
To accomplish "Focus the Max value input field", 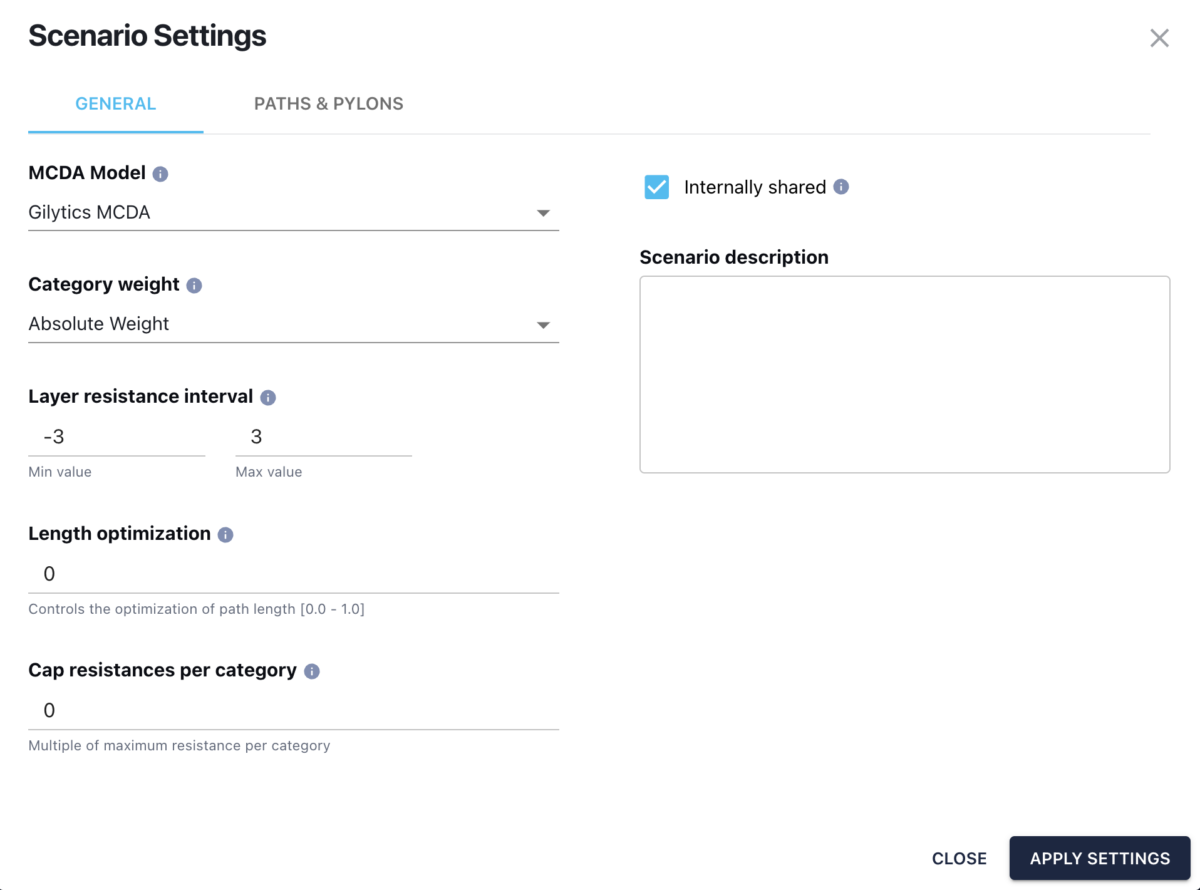I will (323, 437).
